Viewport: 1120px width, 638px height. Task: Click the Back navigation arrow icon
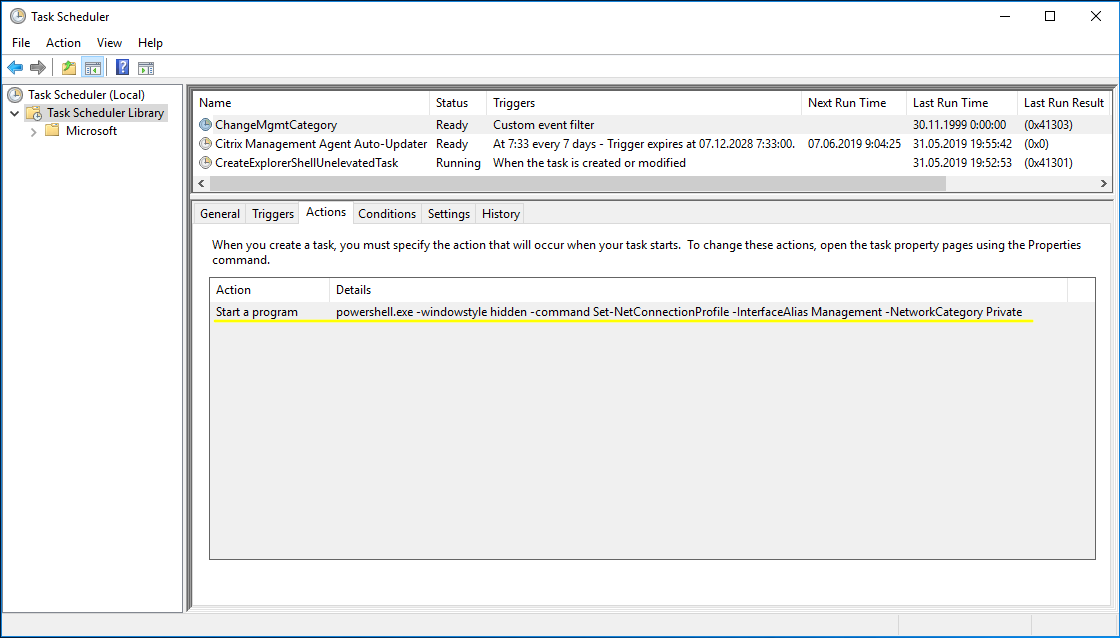click(x=15, y=67)
